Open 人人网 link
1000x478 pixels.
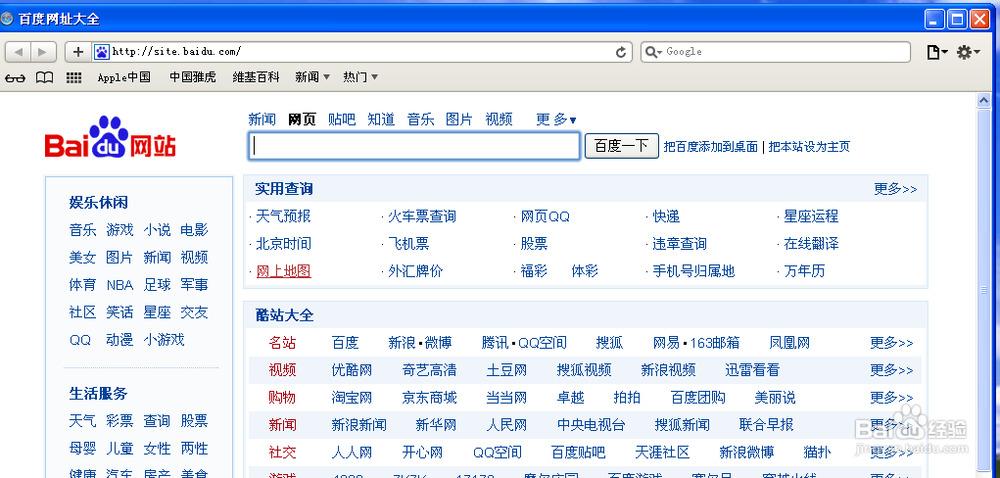coord(351,453)
